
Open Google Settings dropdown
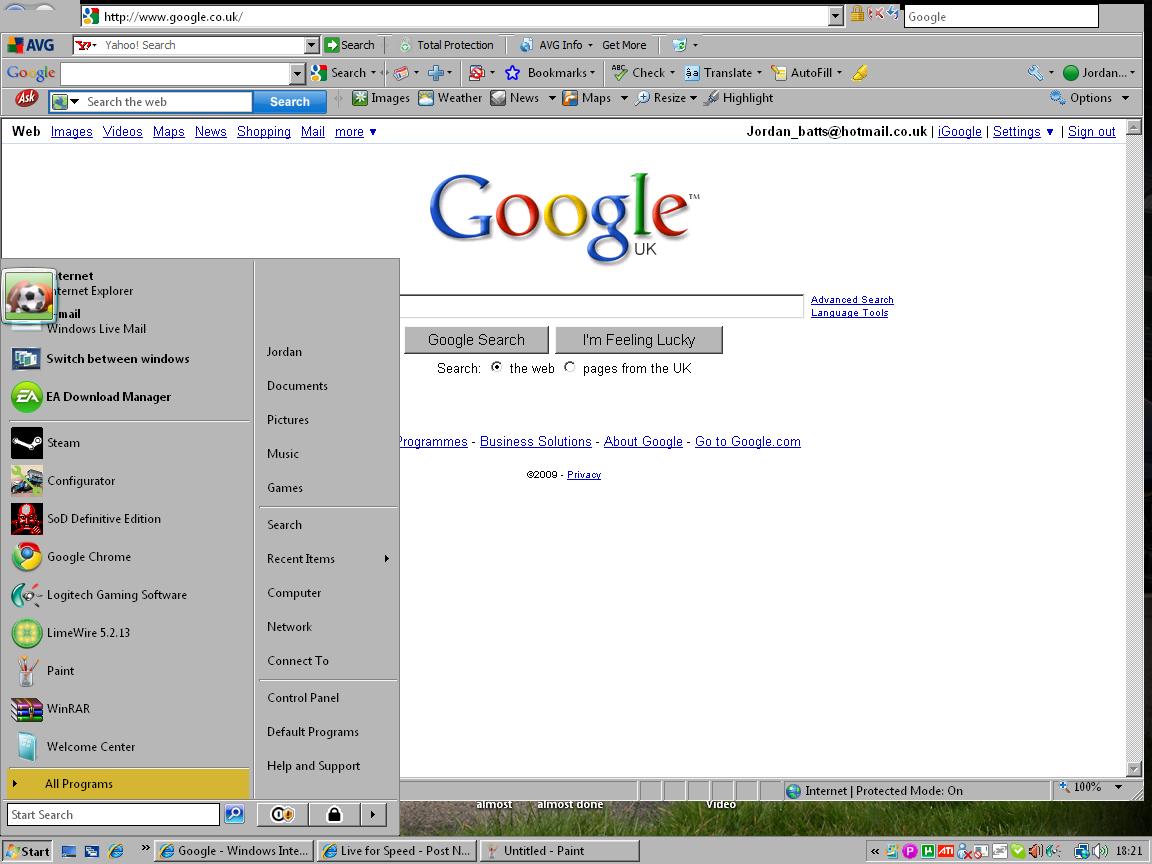pos(1023,132)
